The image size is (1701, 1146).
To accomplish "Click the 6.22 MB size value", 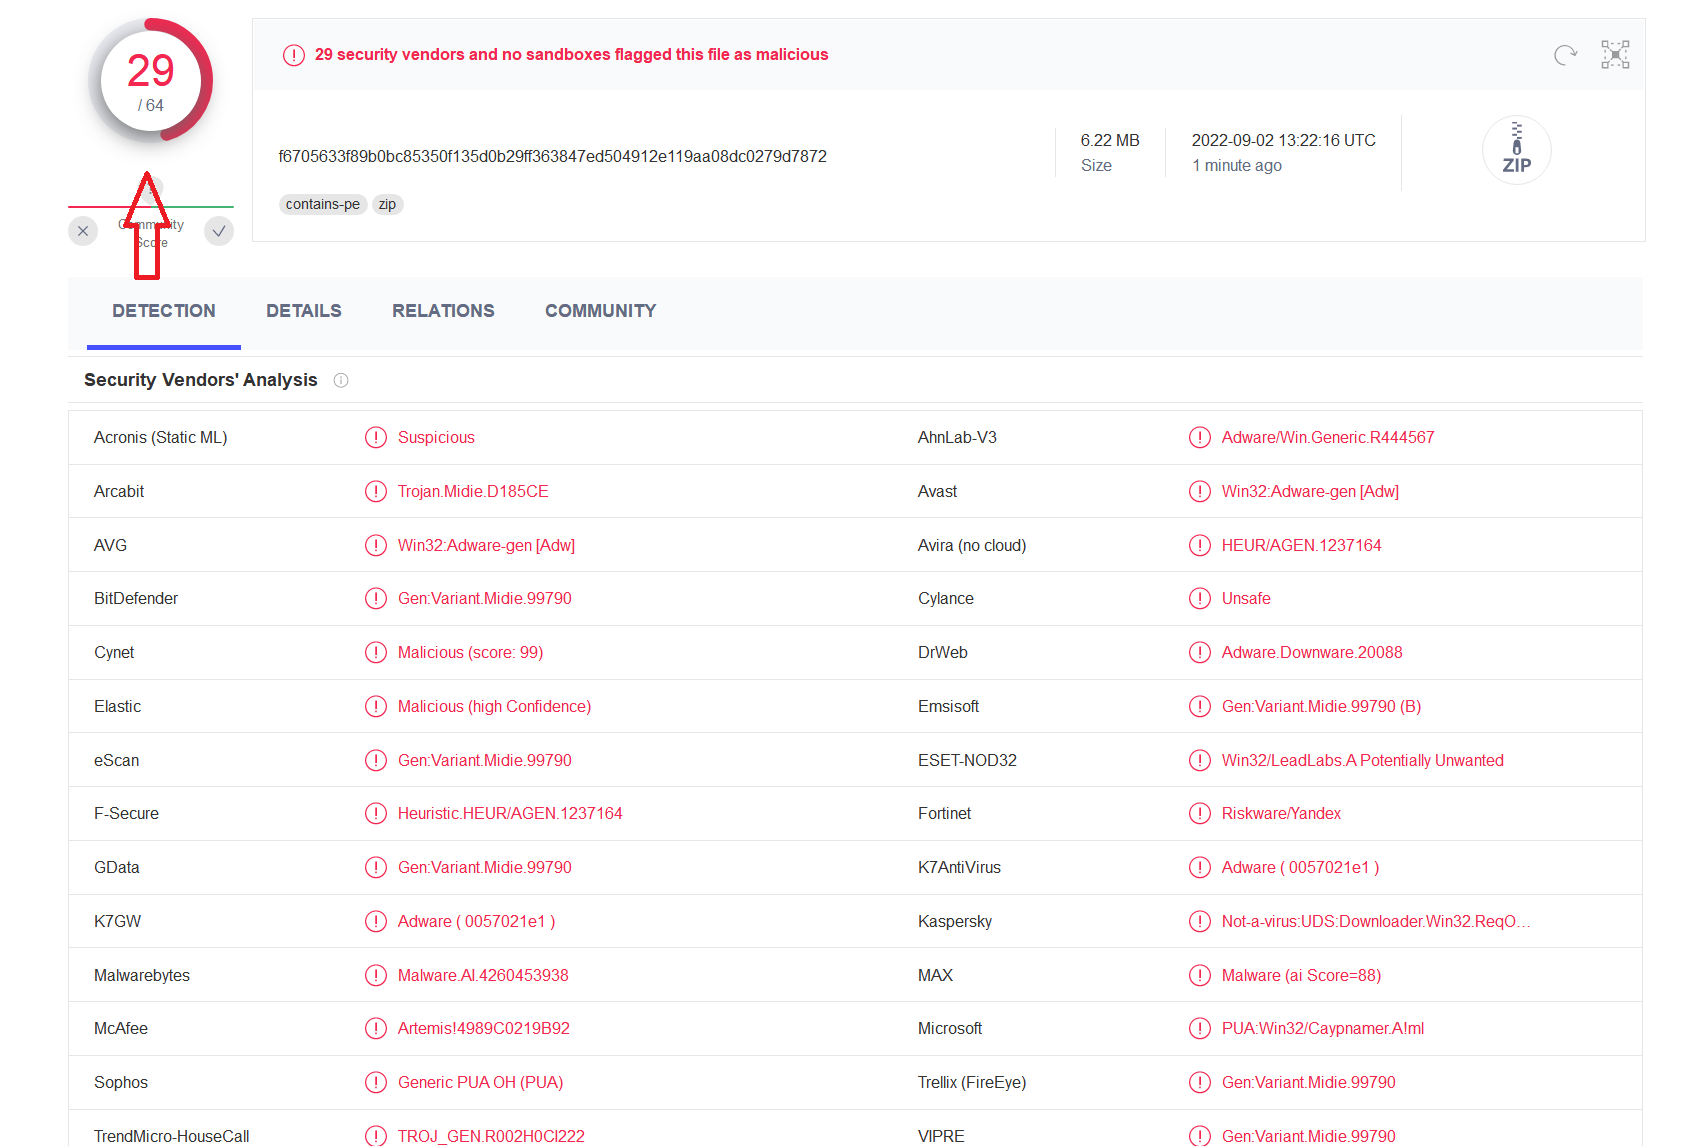I will pyautogui.click(x=1110, y=140).
